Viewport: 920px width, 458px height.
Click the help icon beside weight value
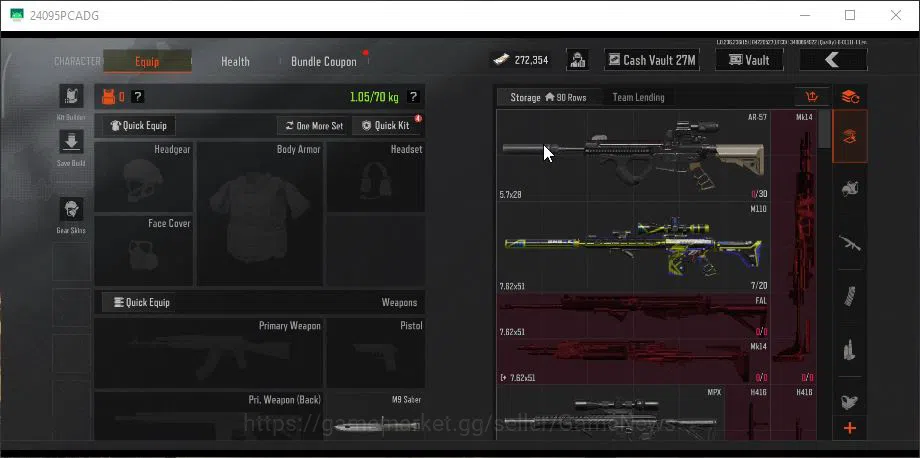(413, 97)
